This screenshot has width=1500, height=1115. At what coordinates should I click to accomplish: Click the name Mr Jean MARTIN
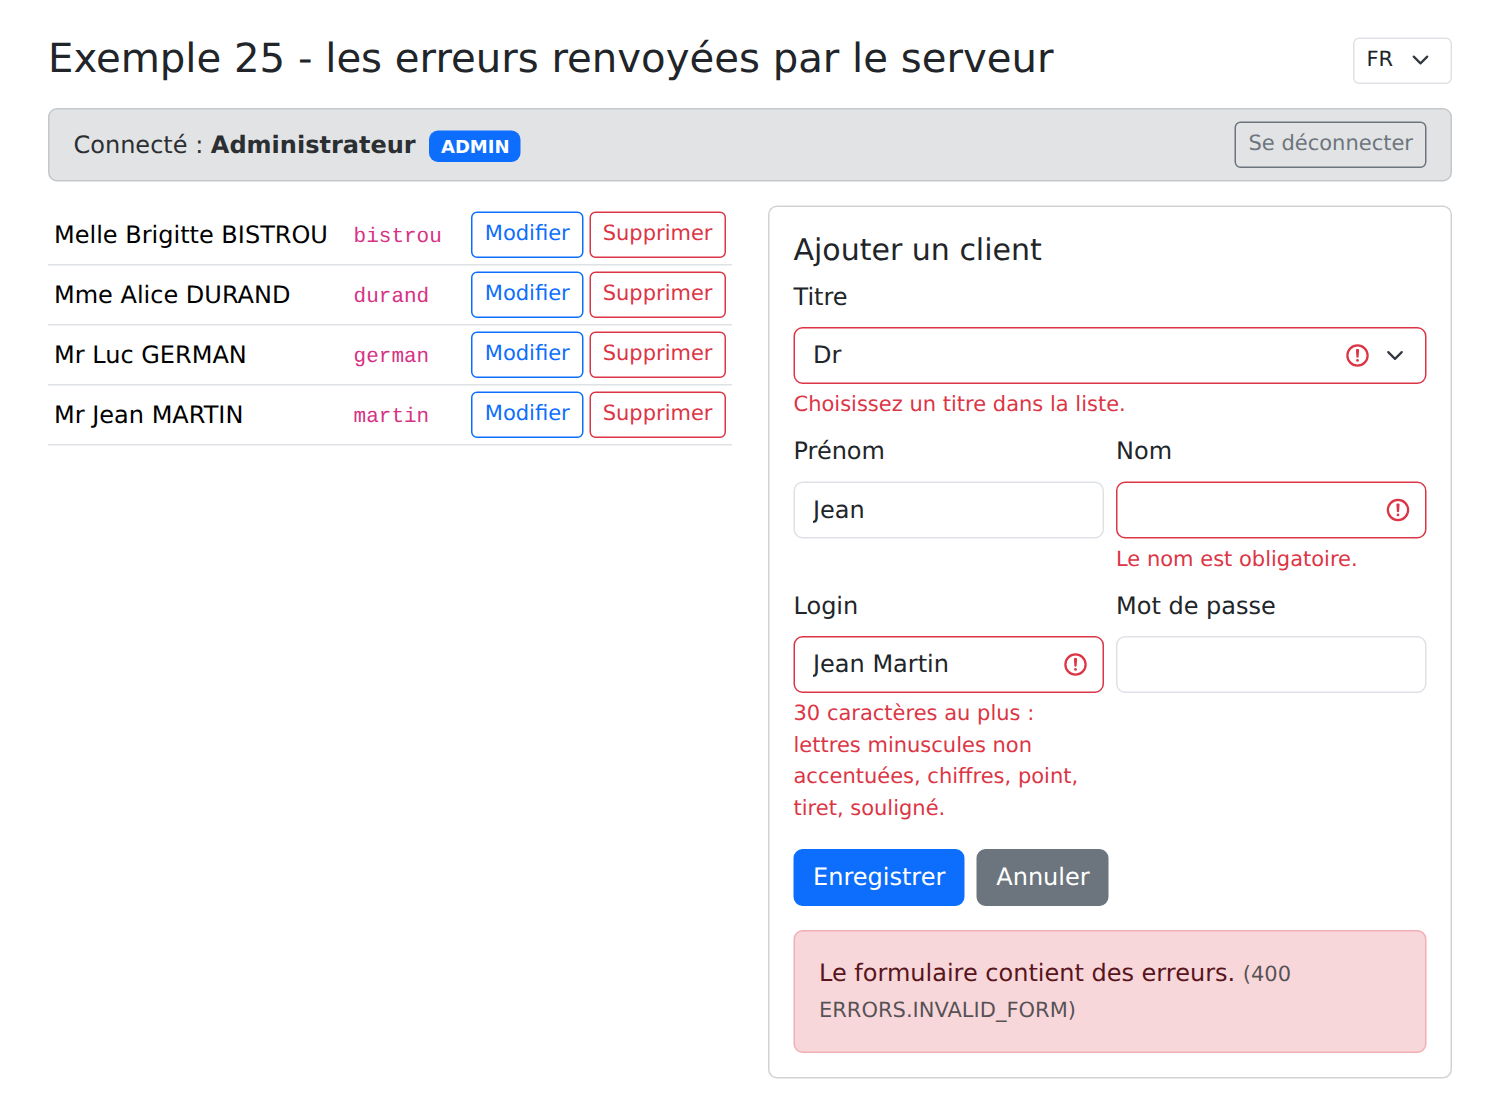149,414
